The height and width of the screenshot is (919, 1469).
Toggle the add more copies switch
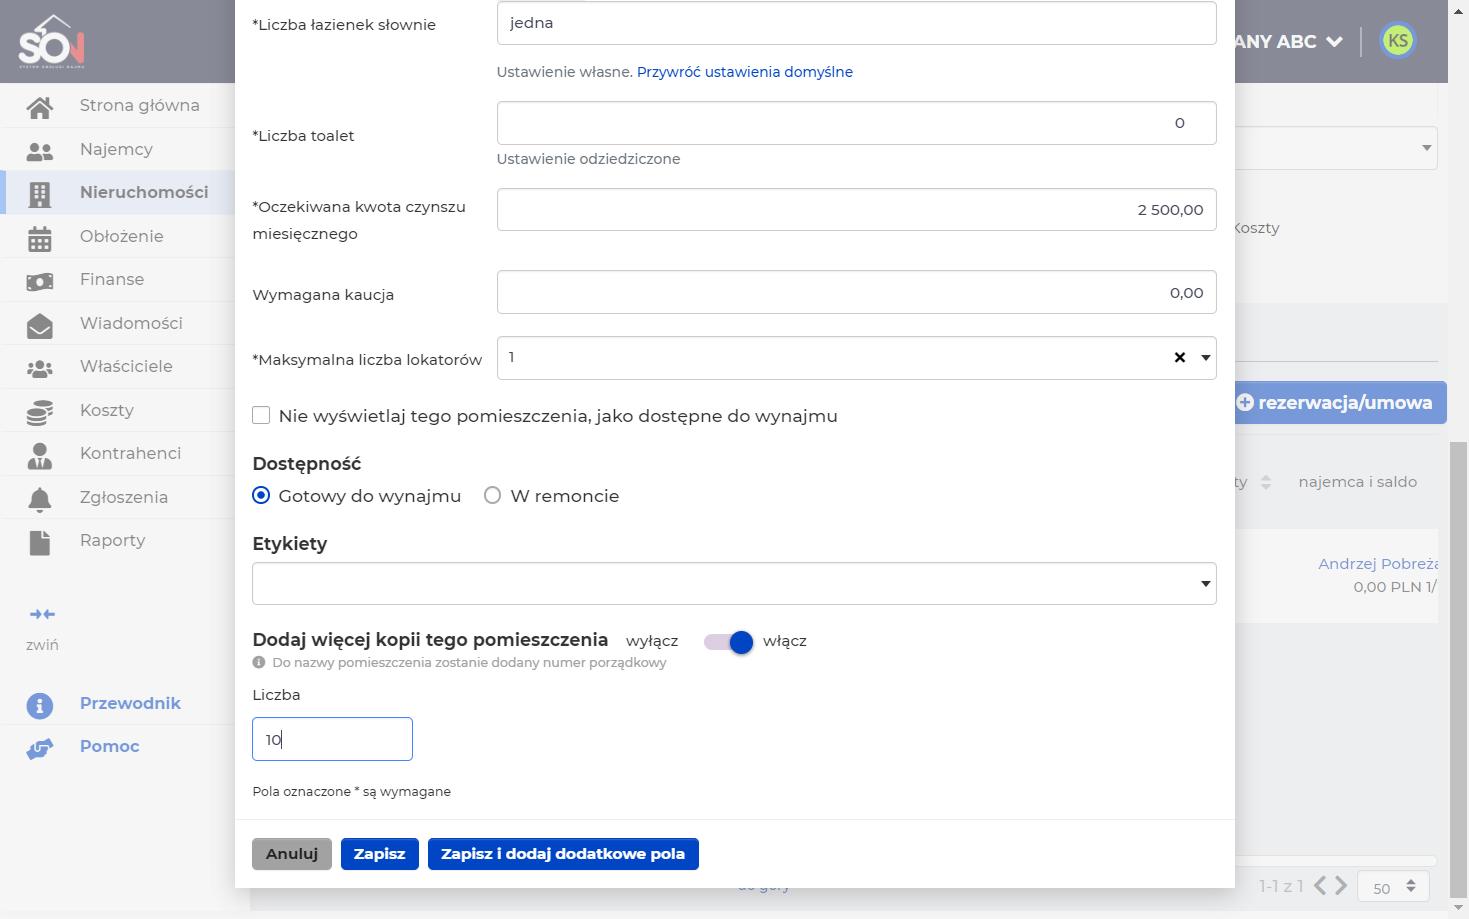[x=728, y=642]
